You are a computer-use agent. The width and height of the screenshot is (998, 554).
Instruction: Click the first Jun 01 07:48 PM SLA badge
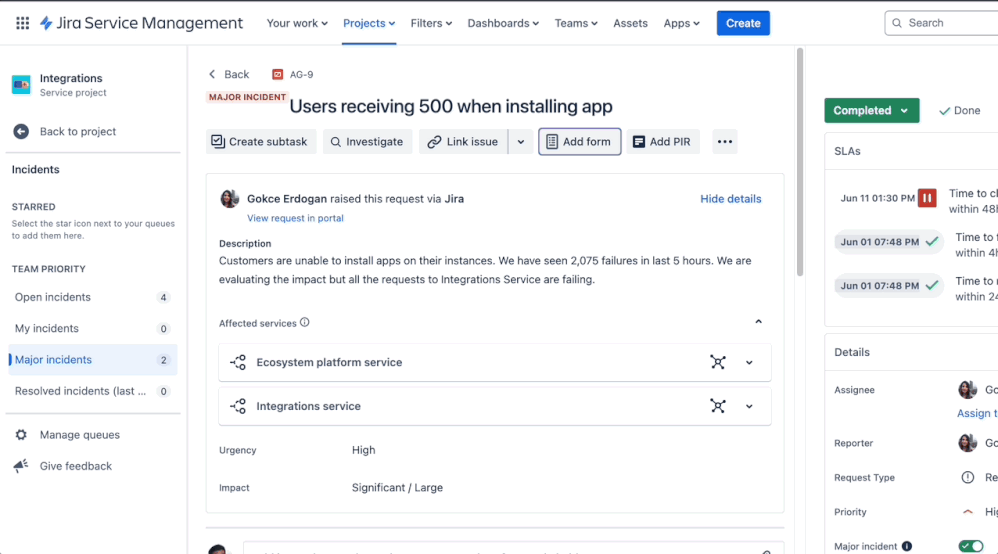889,242
